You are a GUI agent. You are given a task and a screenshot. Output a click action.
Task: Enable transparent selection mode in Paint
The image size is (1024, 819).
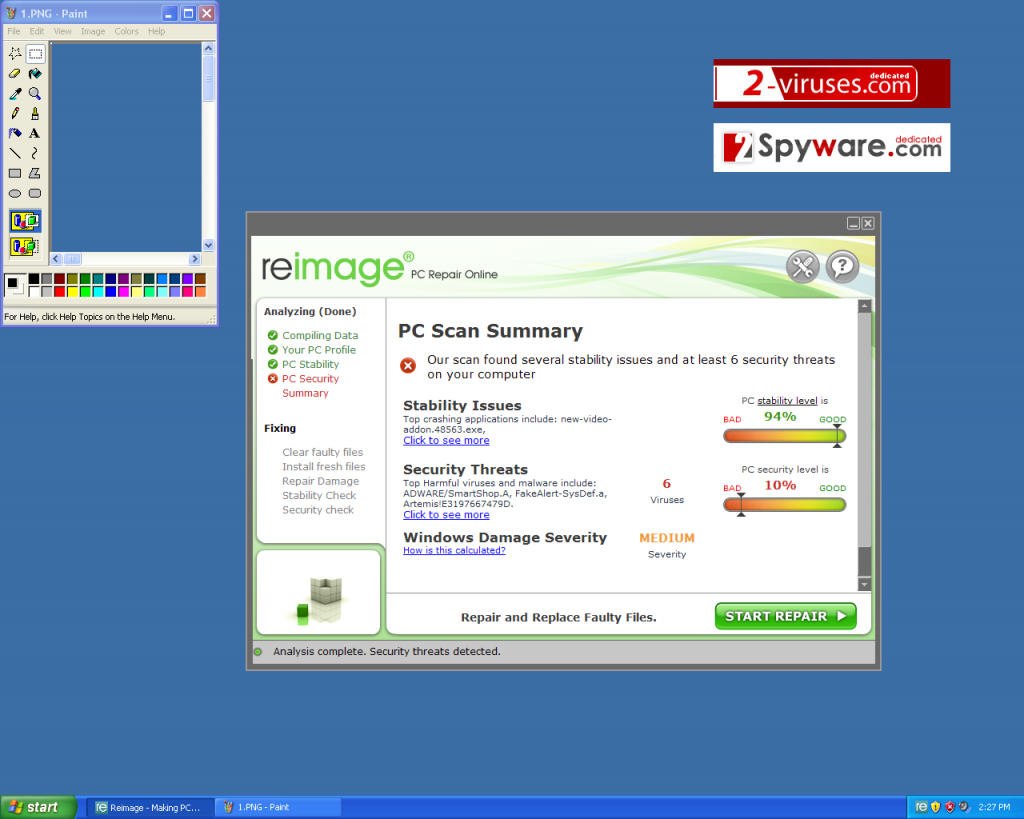[25, 246]
